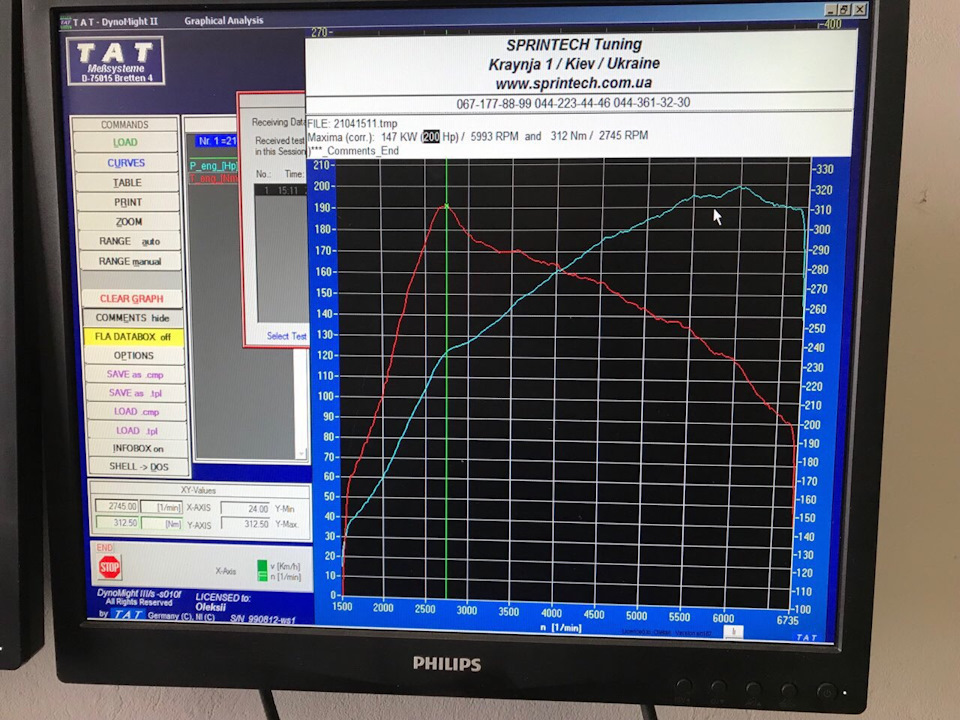Open the TABLE view
960x720 pixels.
(127, 182)
